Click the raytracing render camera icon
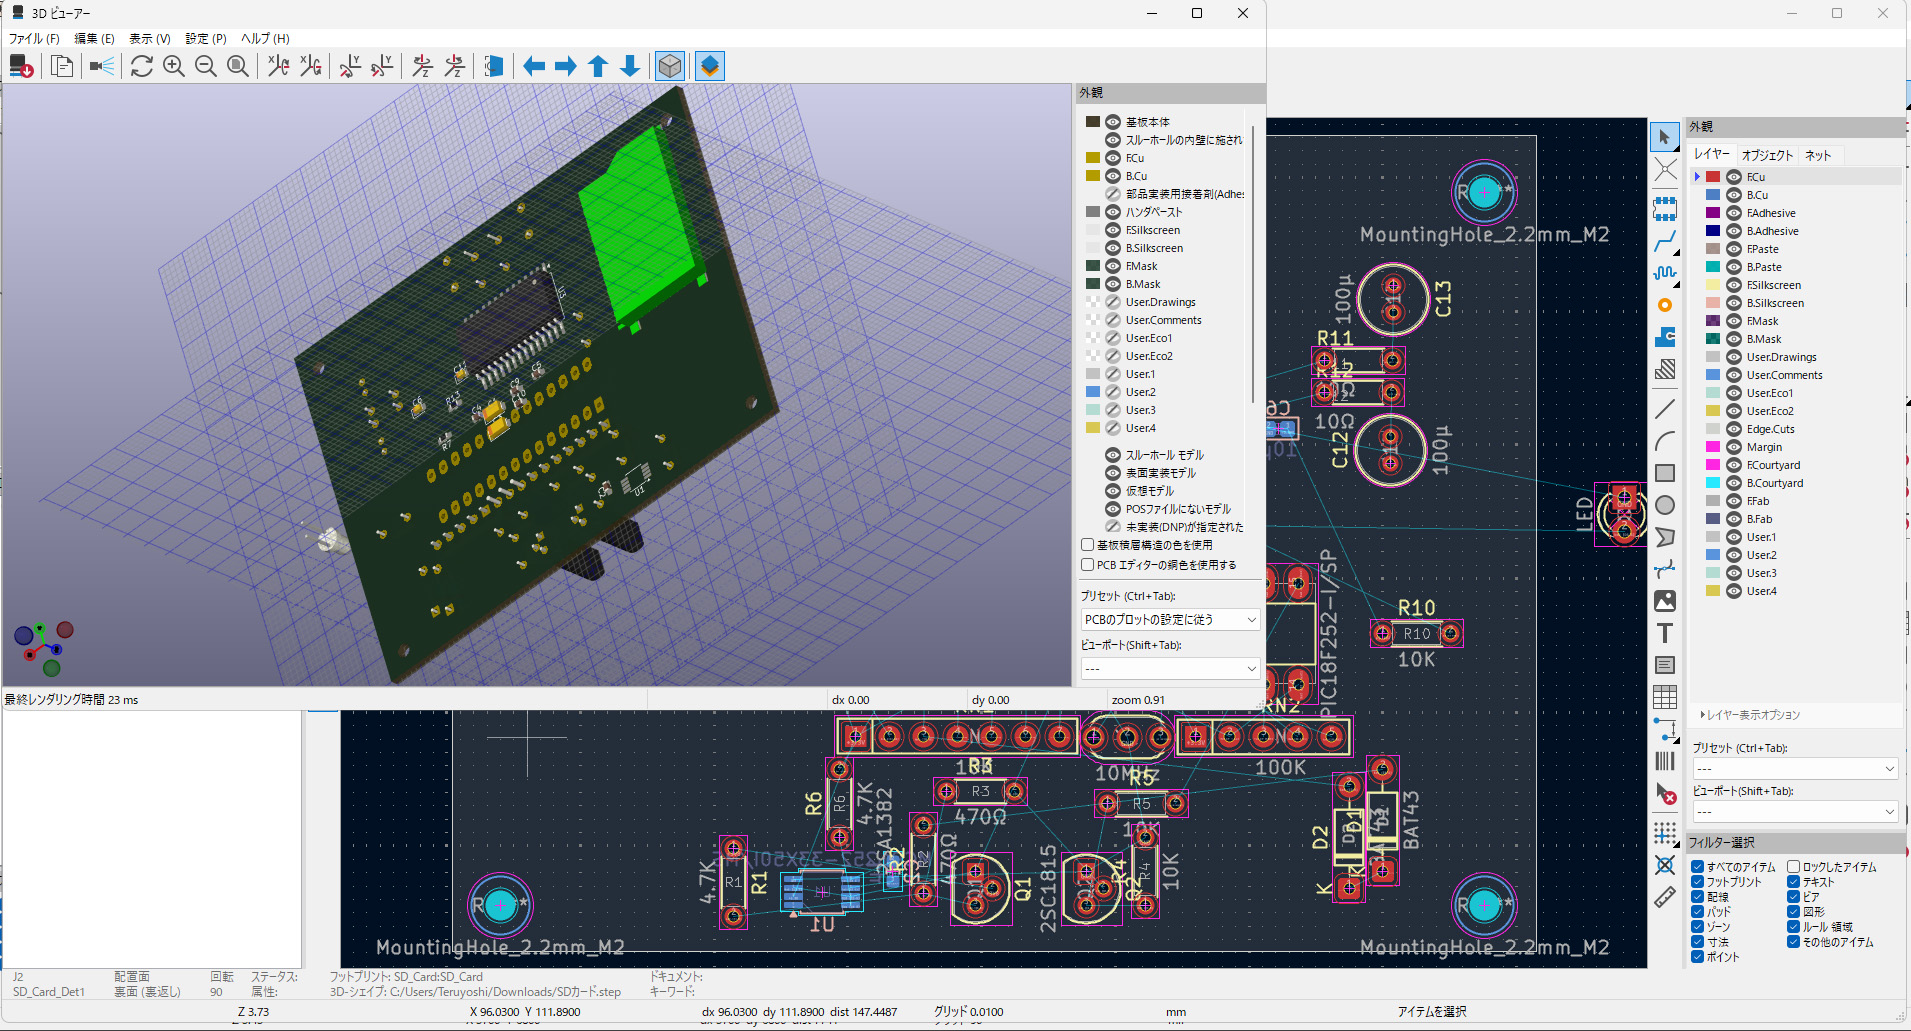1911x1031 pixels. tap(102, 66)
